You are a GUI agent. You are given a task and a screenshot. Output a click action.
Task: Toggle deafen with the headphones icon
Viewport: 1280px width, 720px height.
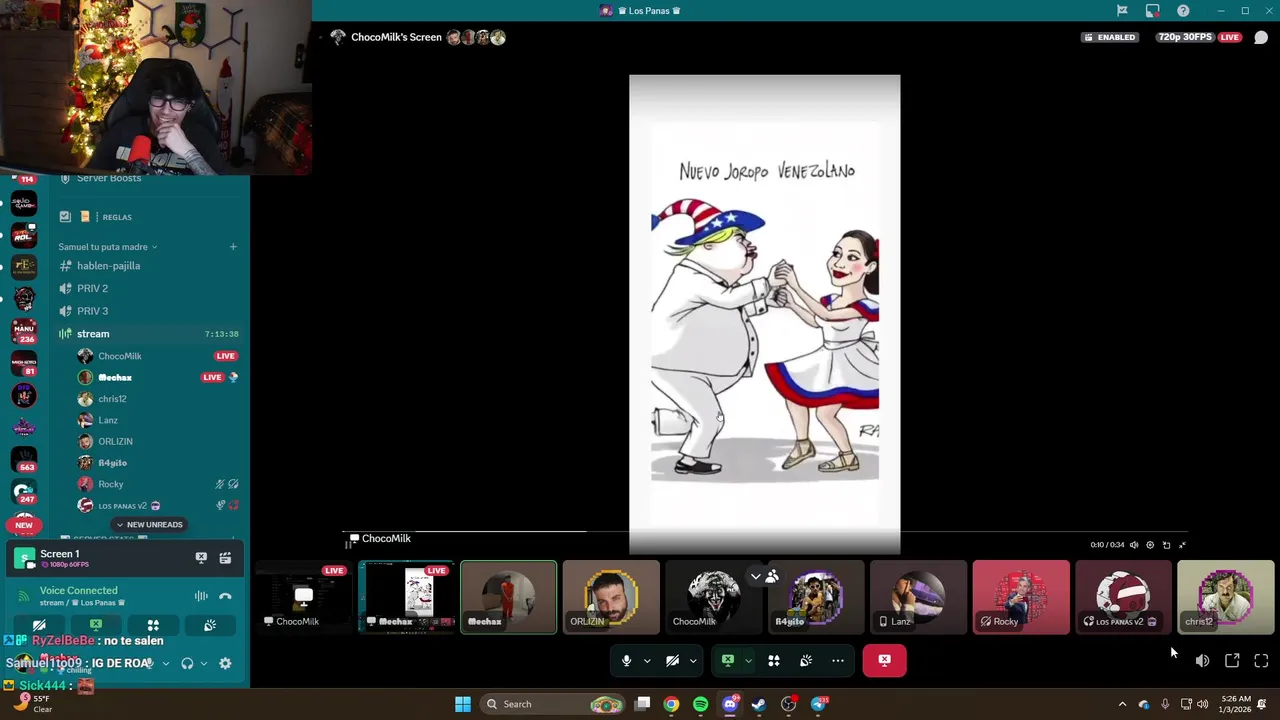click(187, 663)
